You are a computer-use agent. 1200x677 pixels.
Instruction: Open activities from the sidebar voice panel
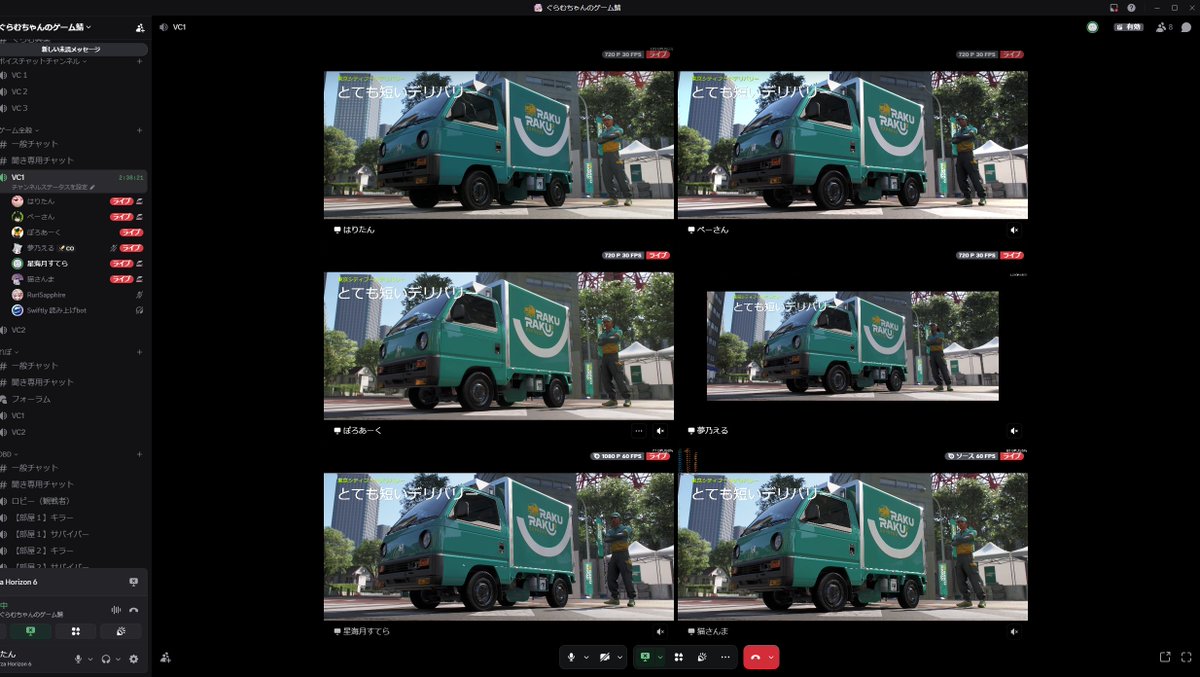(x=76, y=631)
